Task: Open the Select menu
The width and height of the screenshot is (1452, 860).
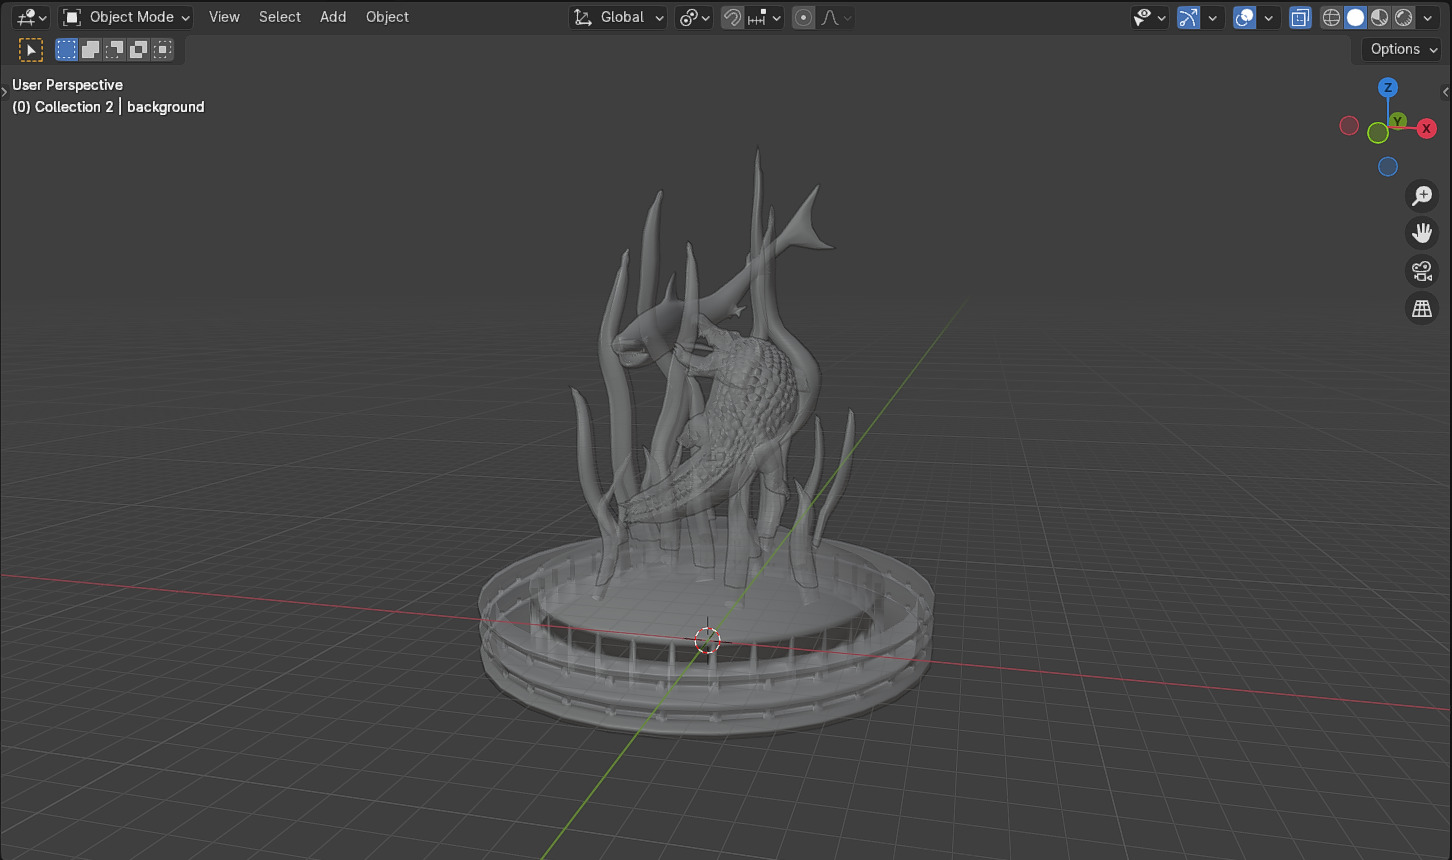Action: click(x=280, y=17)
